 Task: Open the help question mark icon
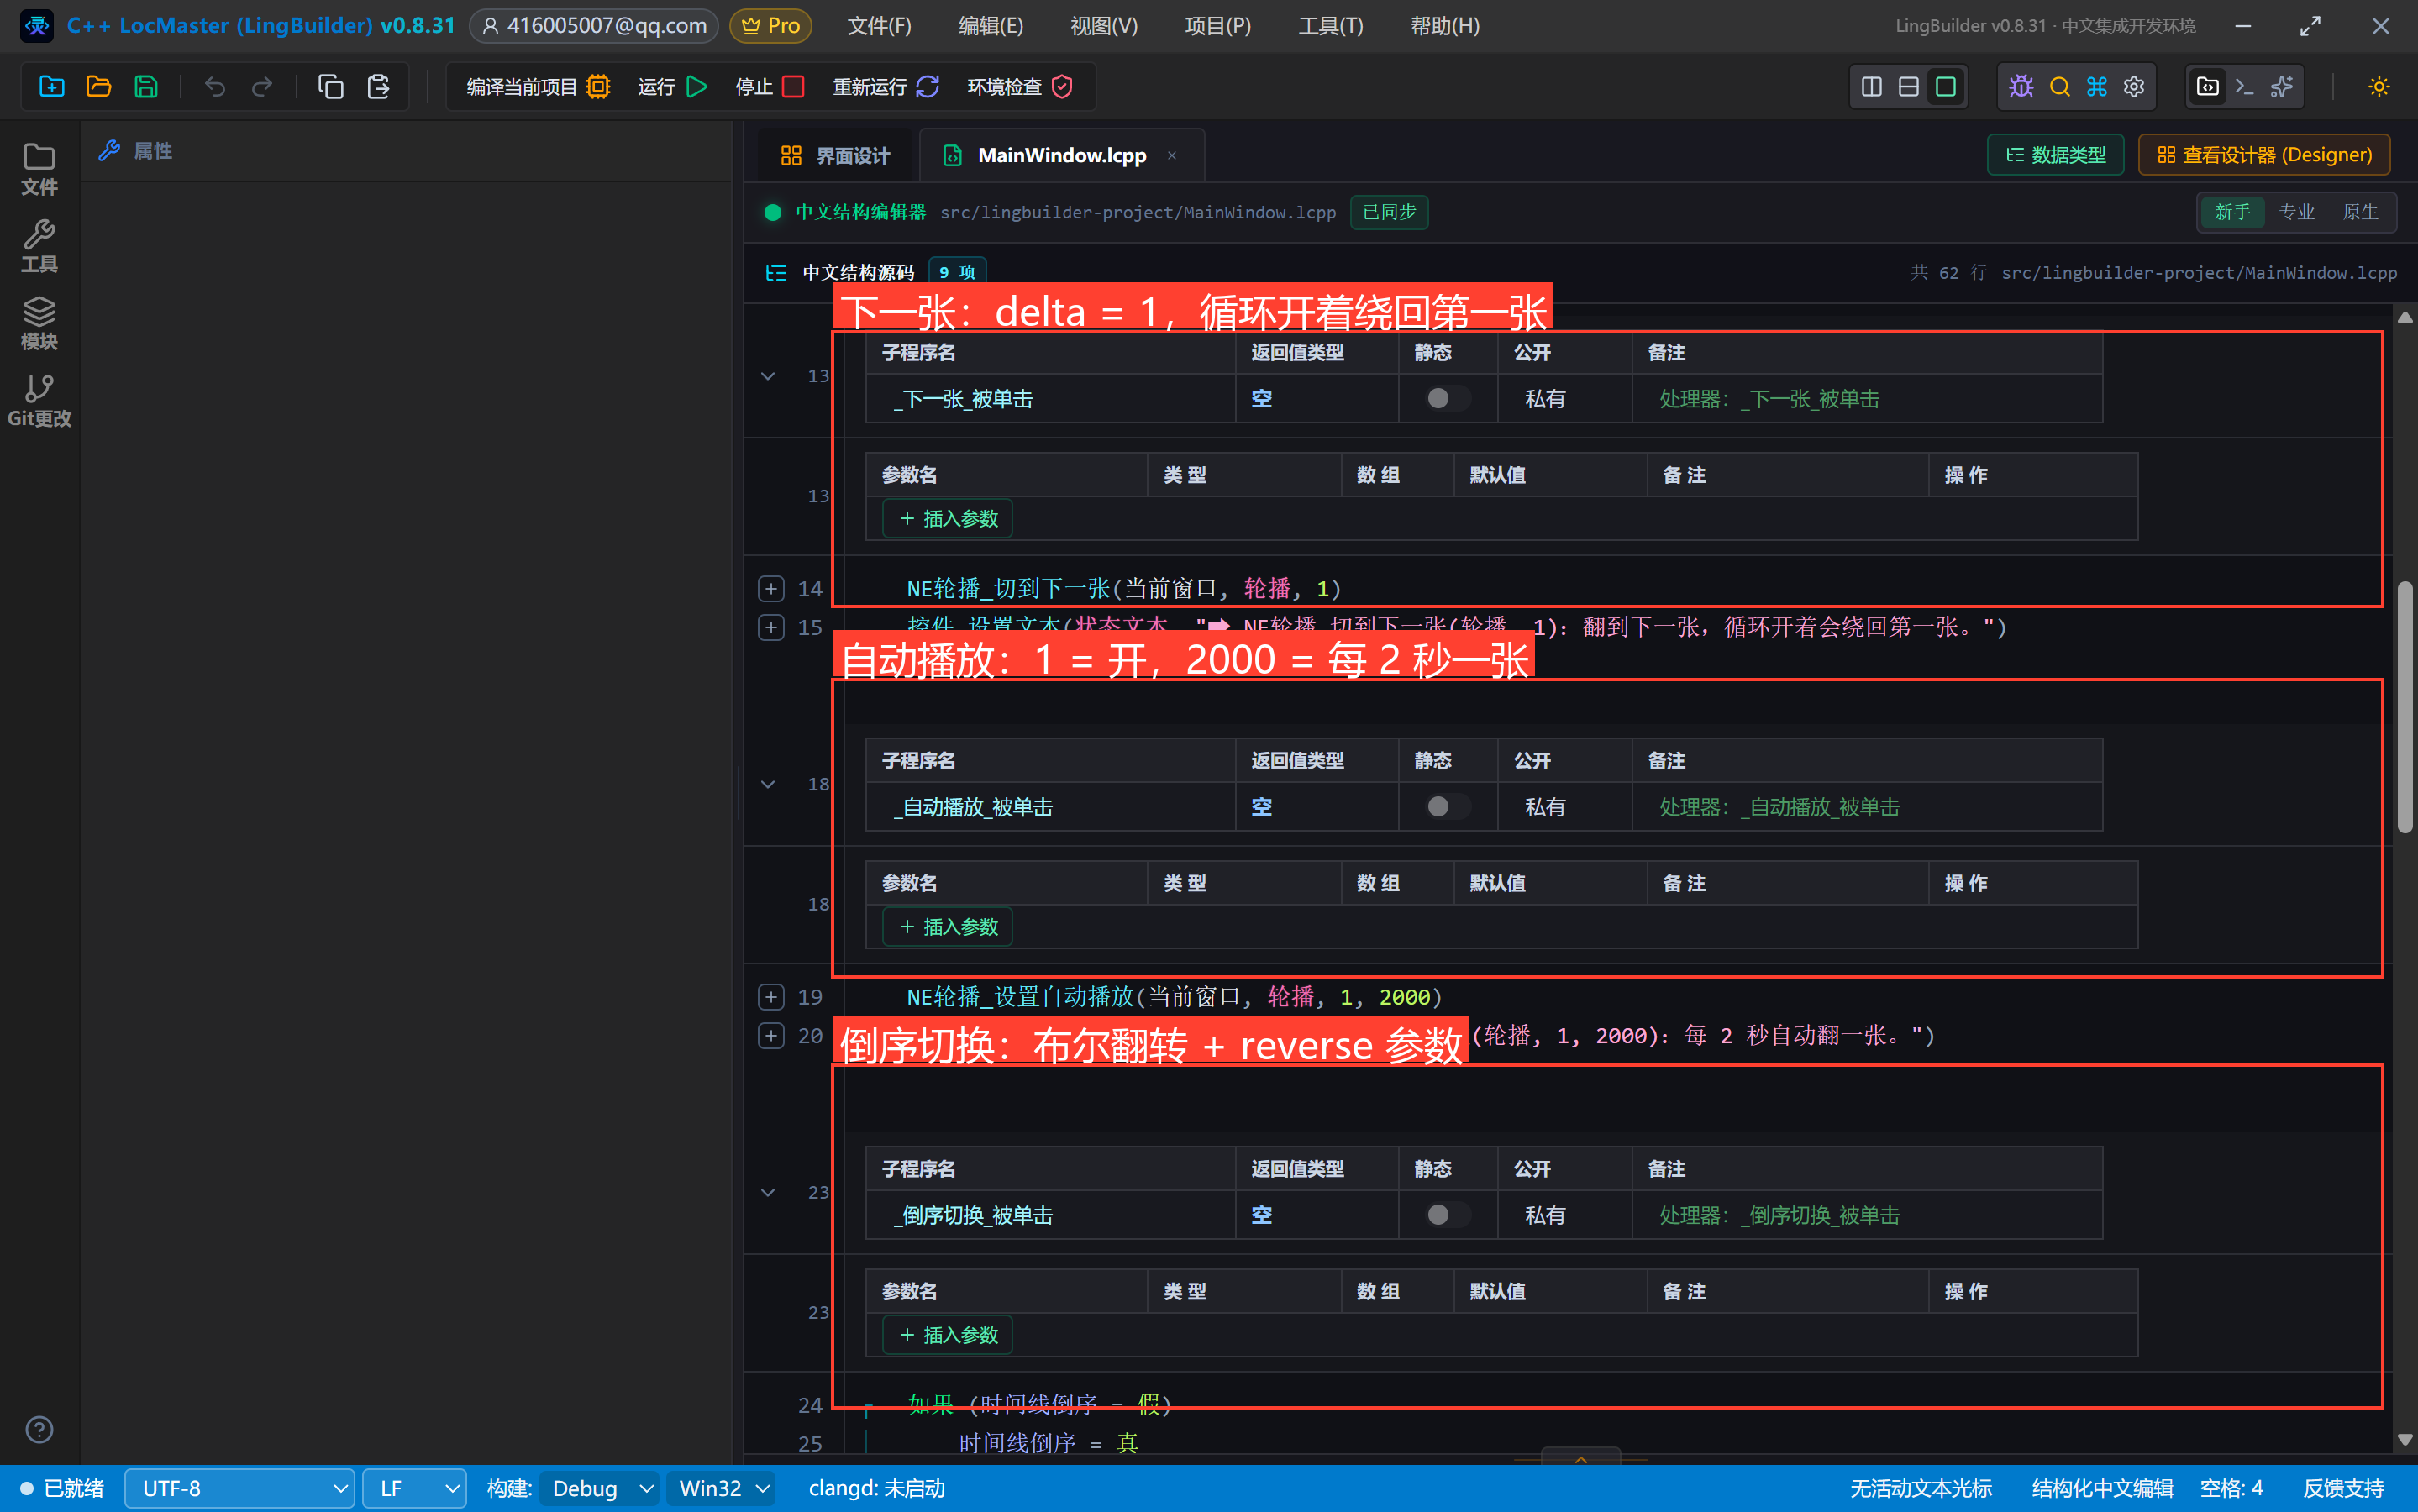point(39,1430)
